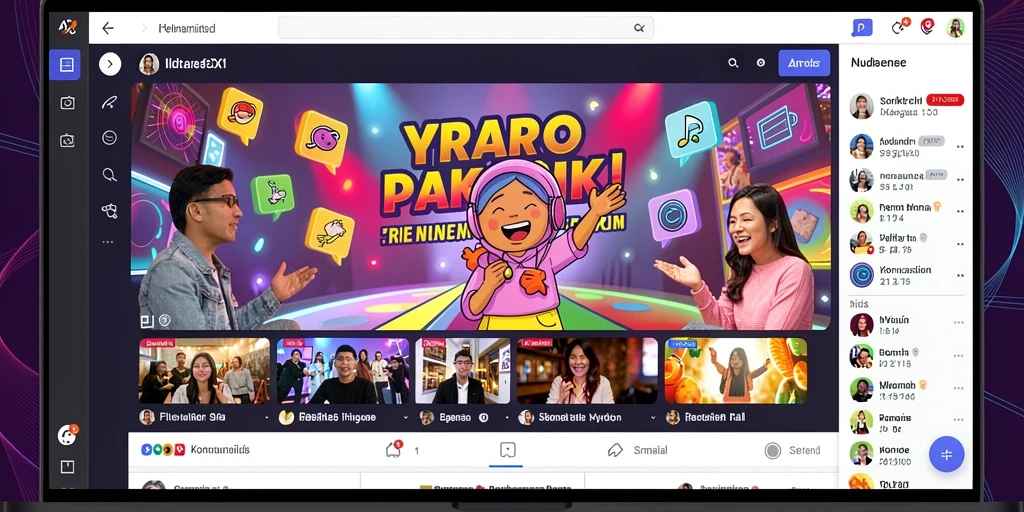Image resolution: width=1024 pixels, height=512 pixels.
Task: Open notifications icon with red badge, top right
Action: point(901,27)
